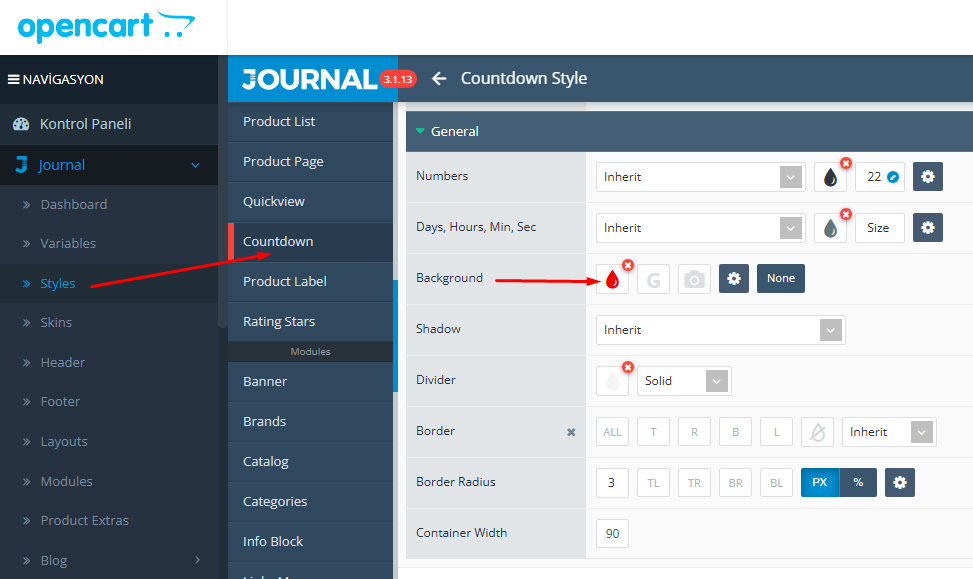
Task: Open Product List styles
Action: click(x=310, y=122)
